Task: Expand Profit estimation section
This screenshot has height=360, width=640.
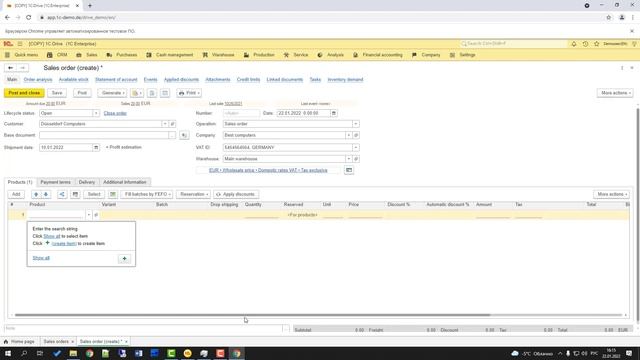Action: coord(124,147)
